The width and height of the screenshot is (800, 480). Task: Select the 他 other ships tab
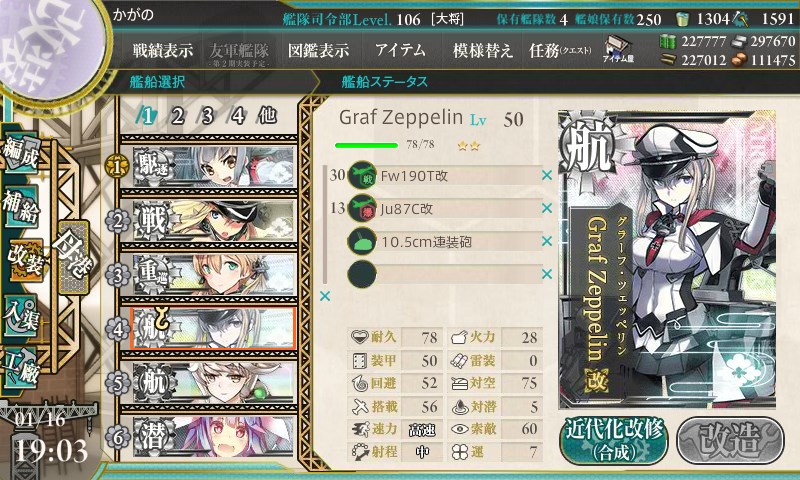click(267, 116)
